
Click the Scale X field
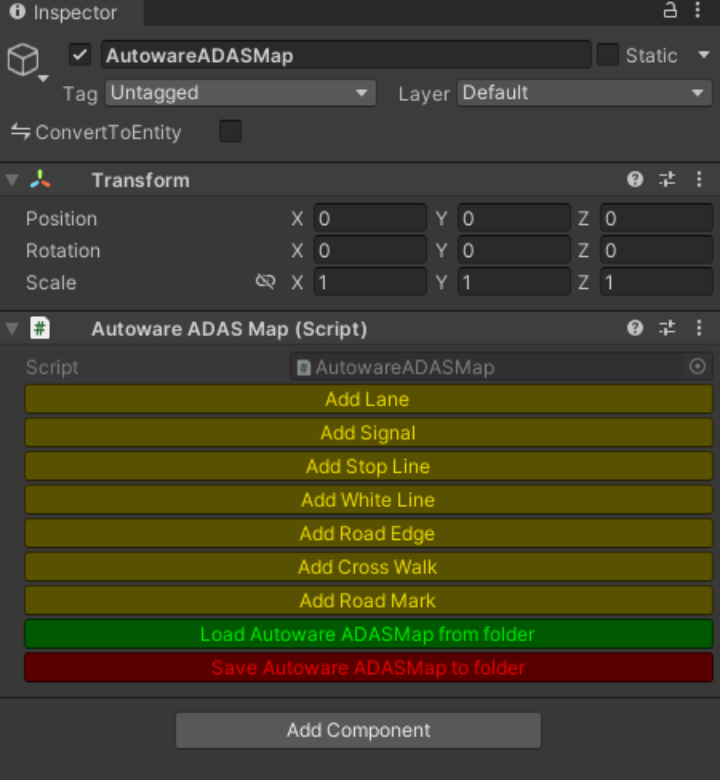[x=370, y=282]
